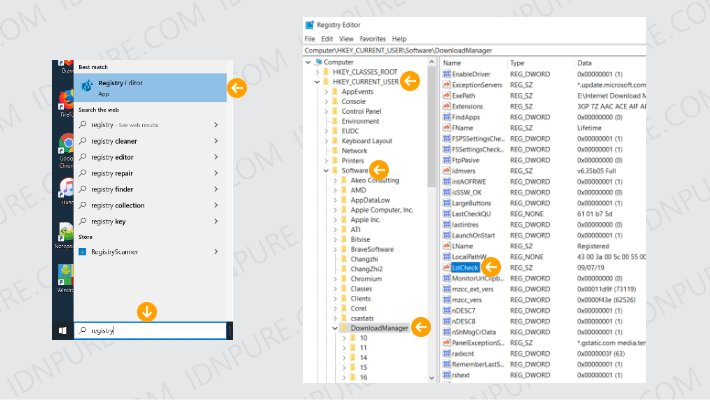This screenshot has height=400, width=710.
Task: Open the Favorites menu in Registry Editor
Action: pyautogui.click(x=373, y=39)
